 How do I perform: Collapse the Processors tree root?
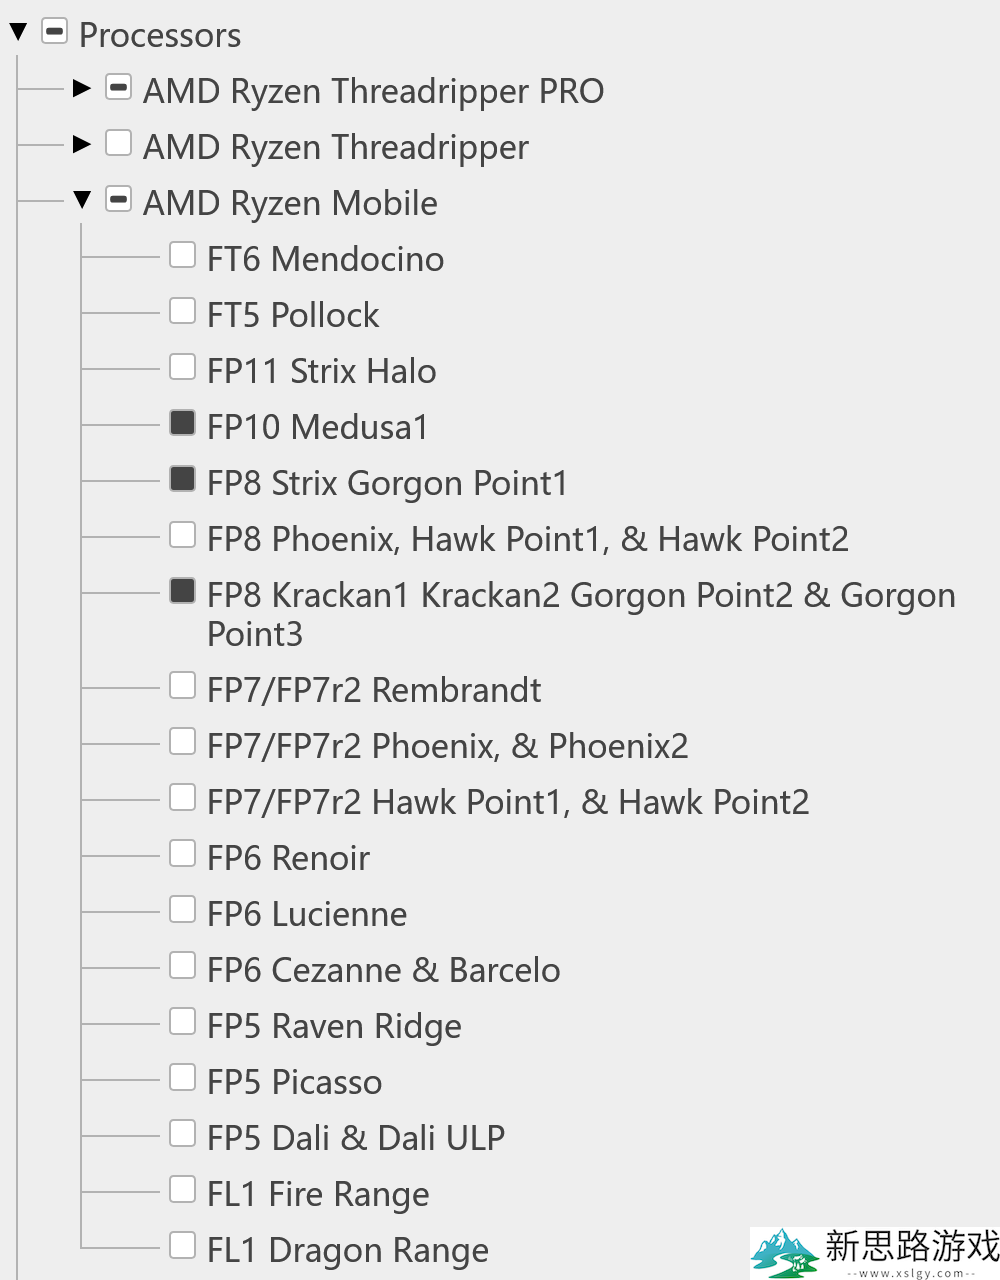click(18, 33)
